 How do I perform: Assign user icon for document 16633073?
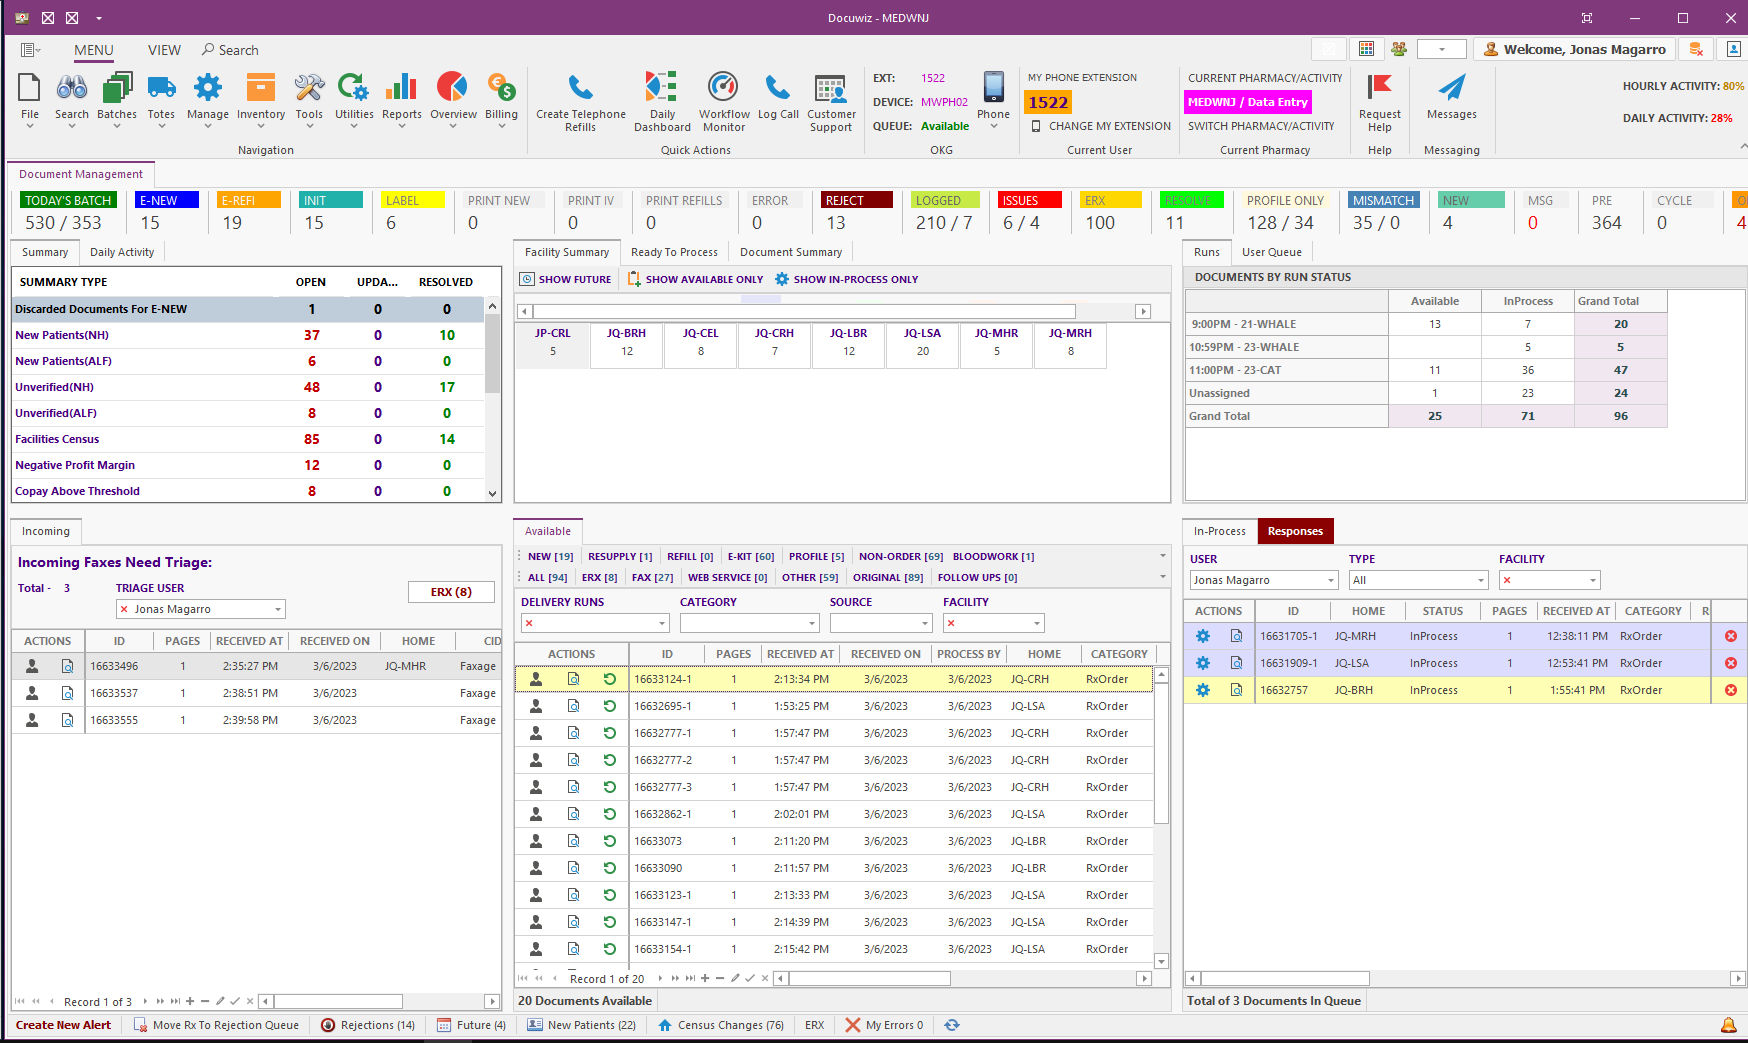tap(536, 841)
